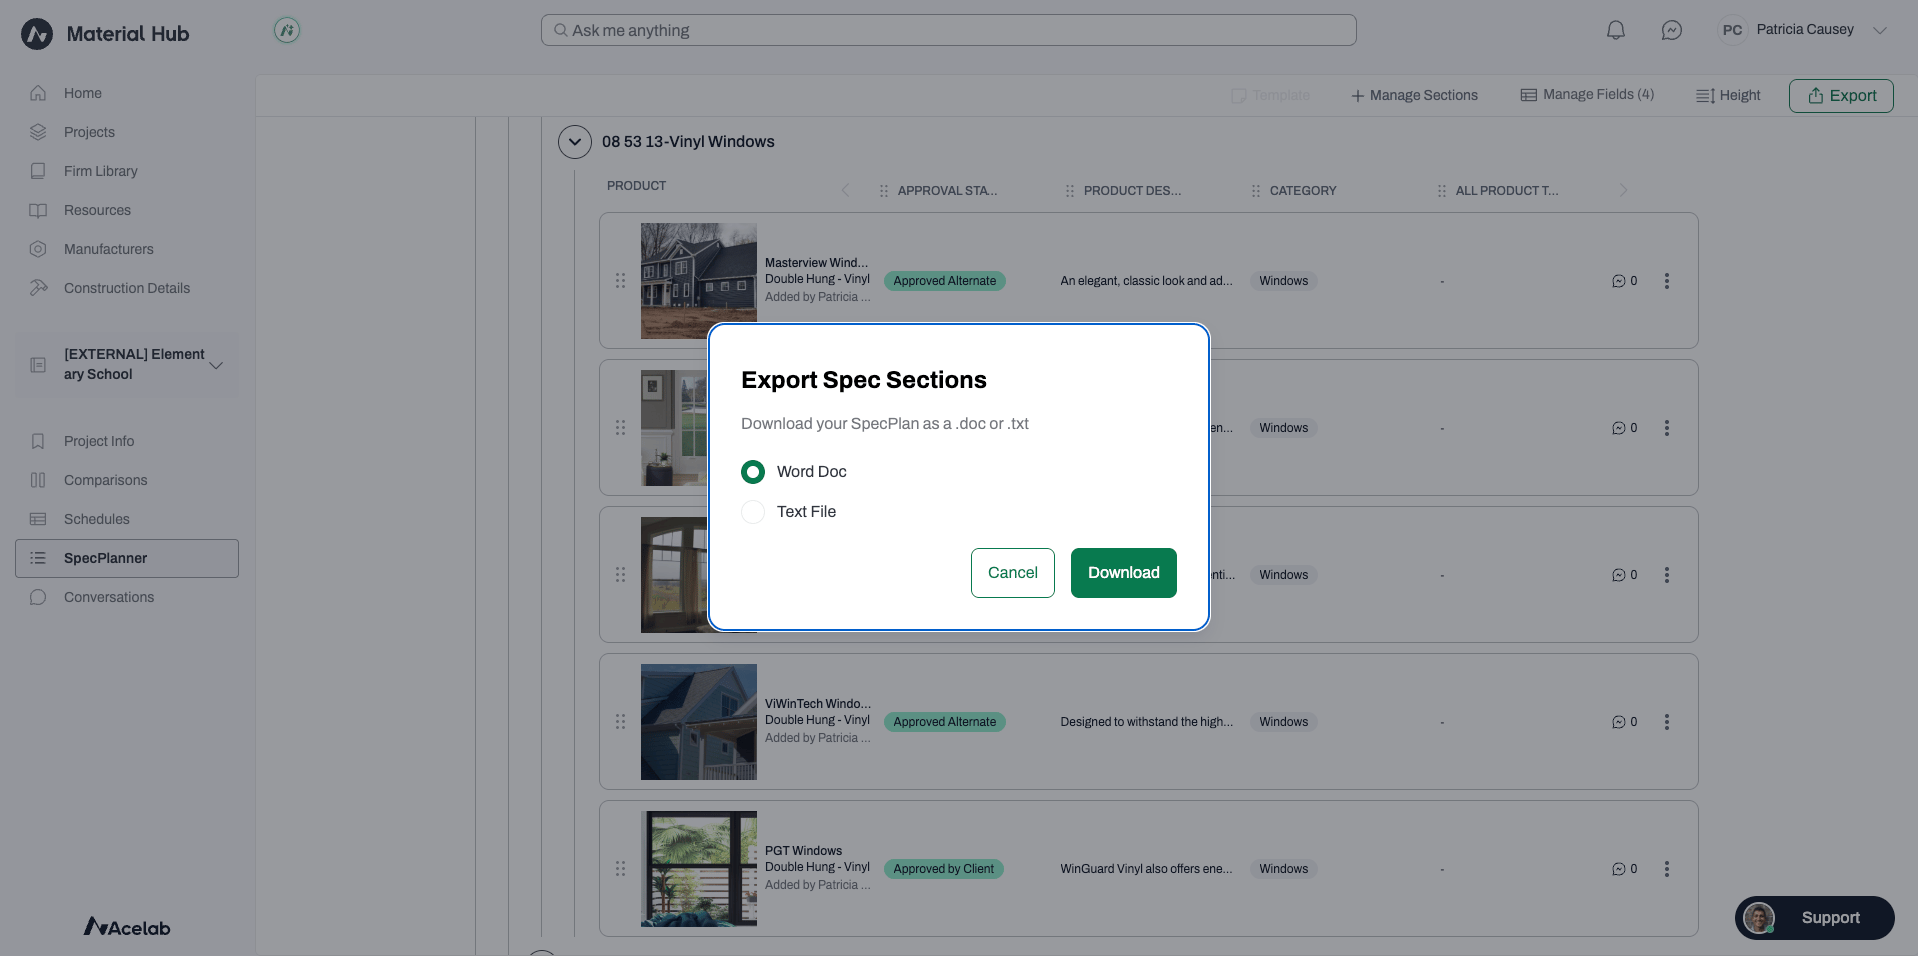Click the drag handle of the ViWinTech row
The height and width of the screenshot is (956, 1918).
(x=620, y=722)
